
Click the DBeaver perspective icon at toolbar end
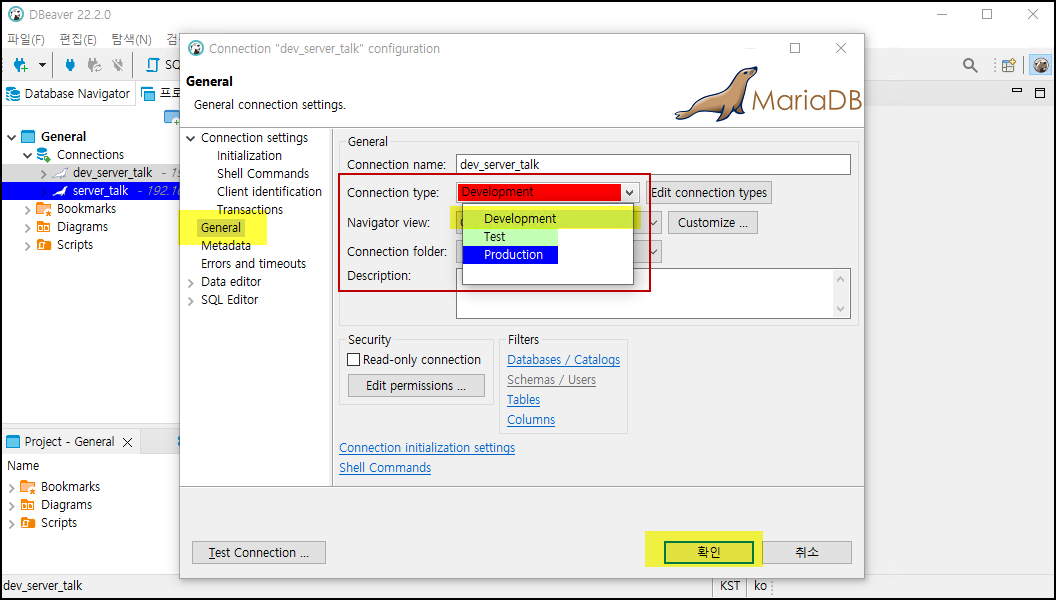pyautogui.click(x=1041, y=65)
